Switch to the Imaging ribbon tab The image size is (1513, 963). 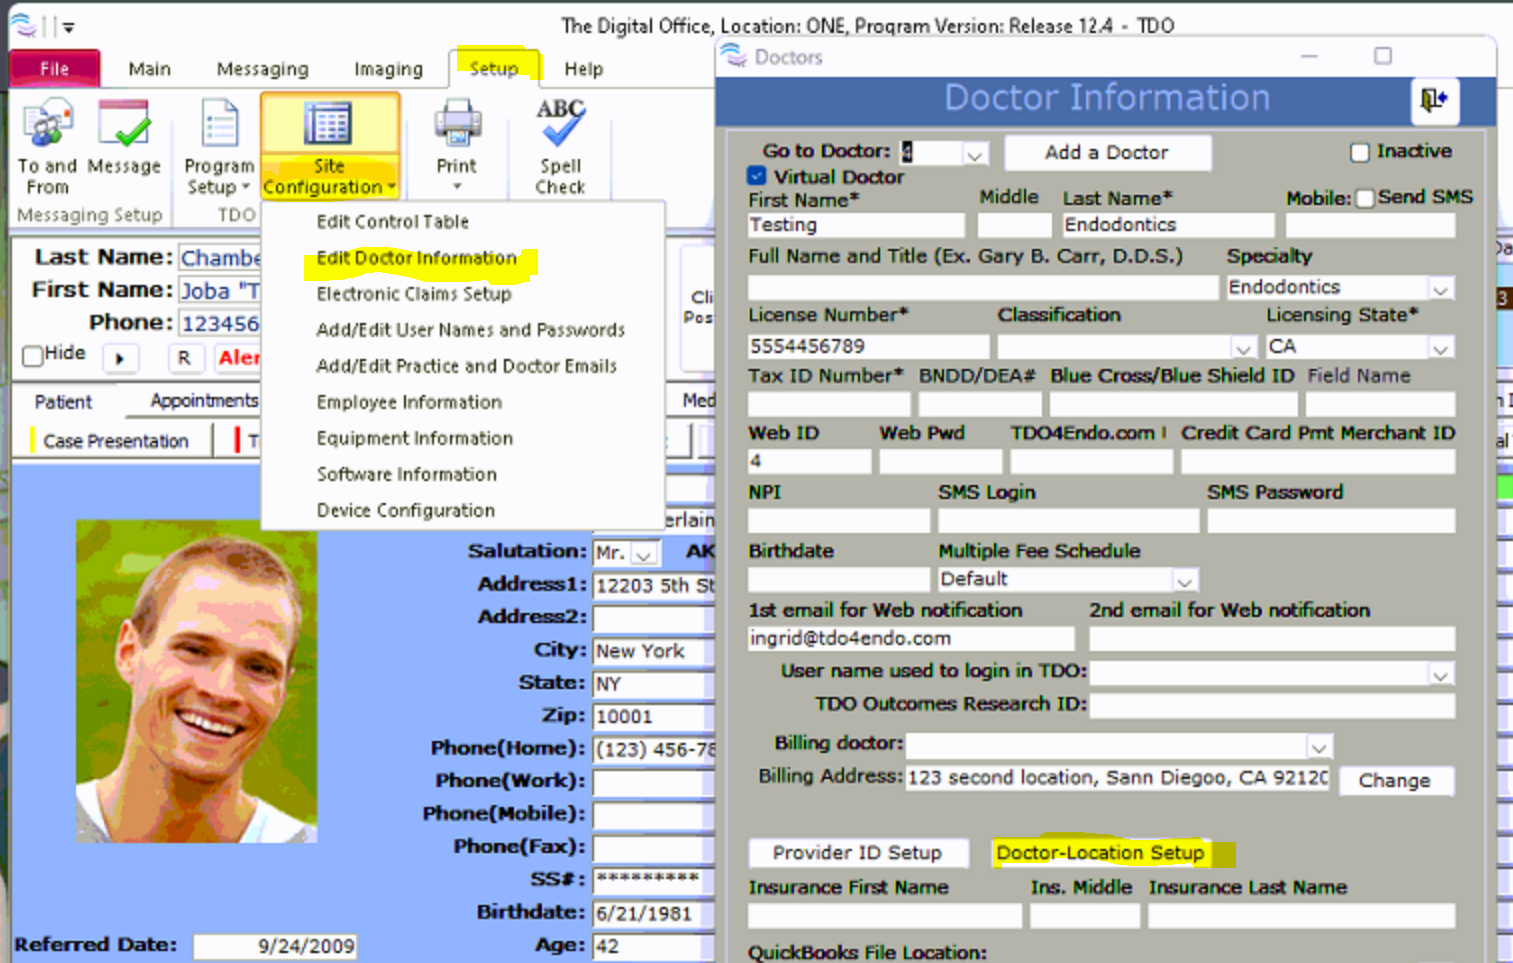(x=388, y=69)
